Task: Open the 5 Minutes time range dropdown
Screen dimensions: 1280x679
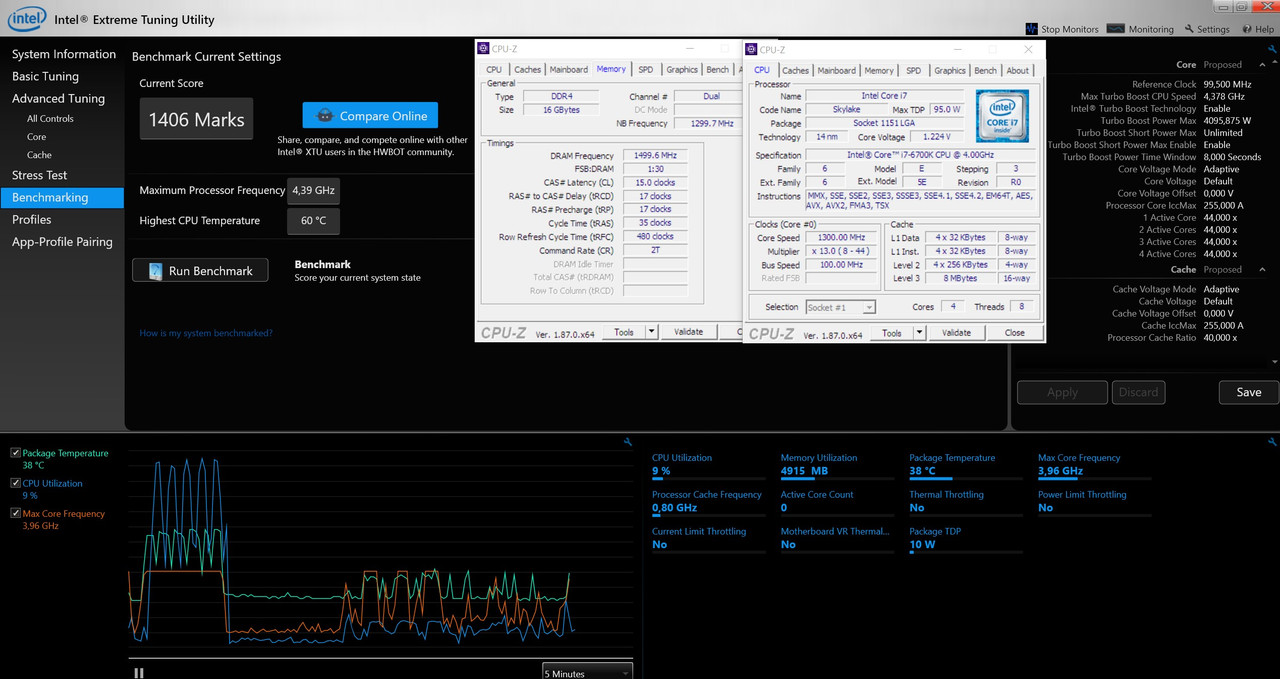Action: pyautogui.click(x=587, y=672)
